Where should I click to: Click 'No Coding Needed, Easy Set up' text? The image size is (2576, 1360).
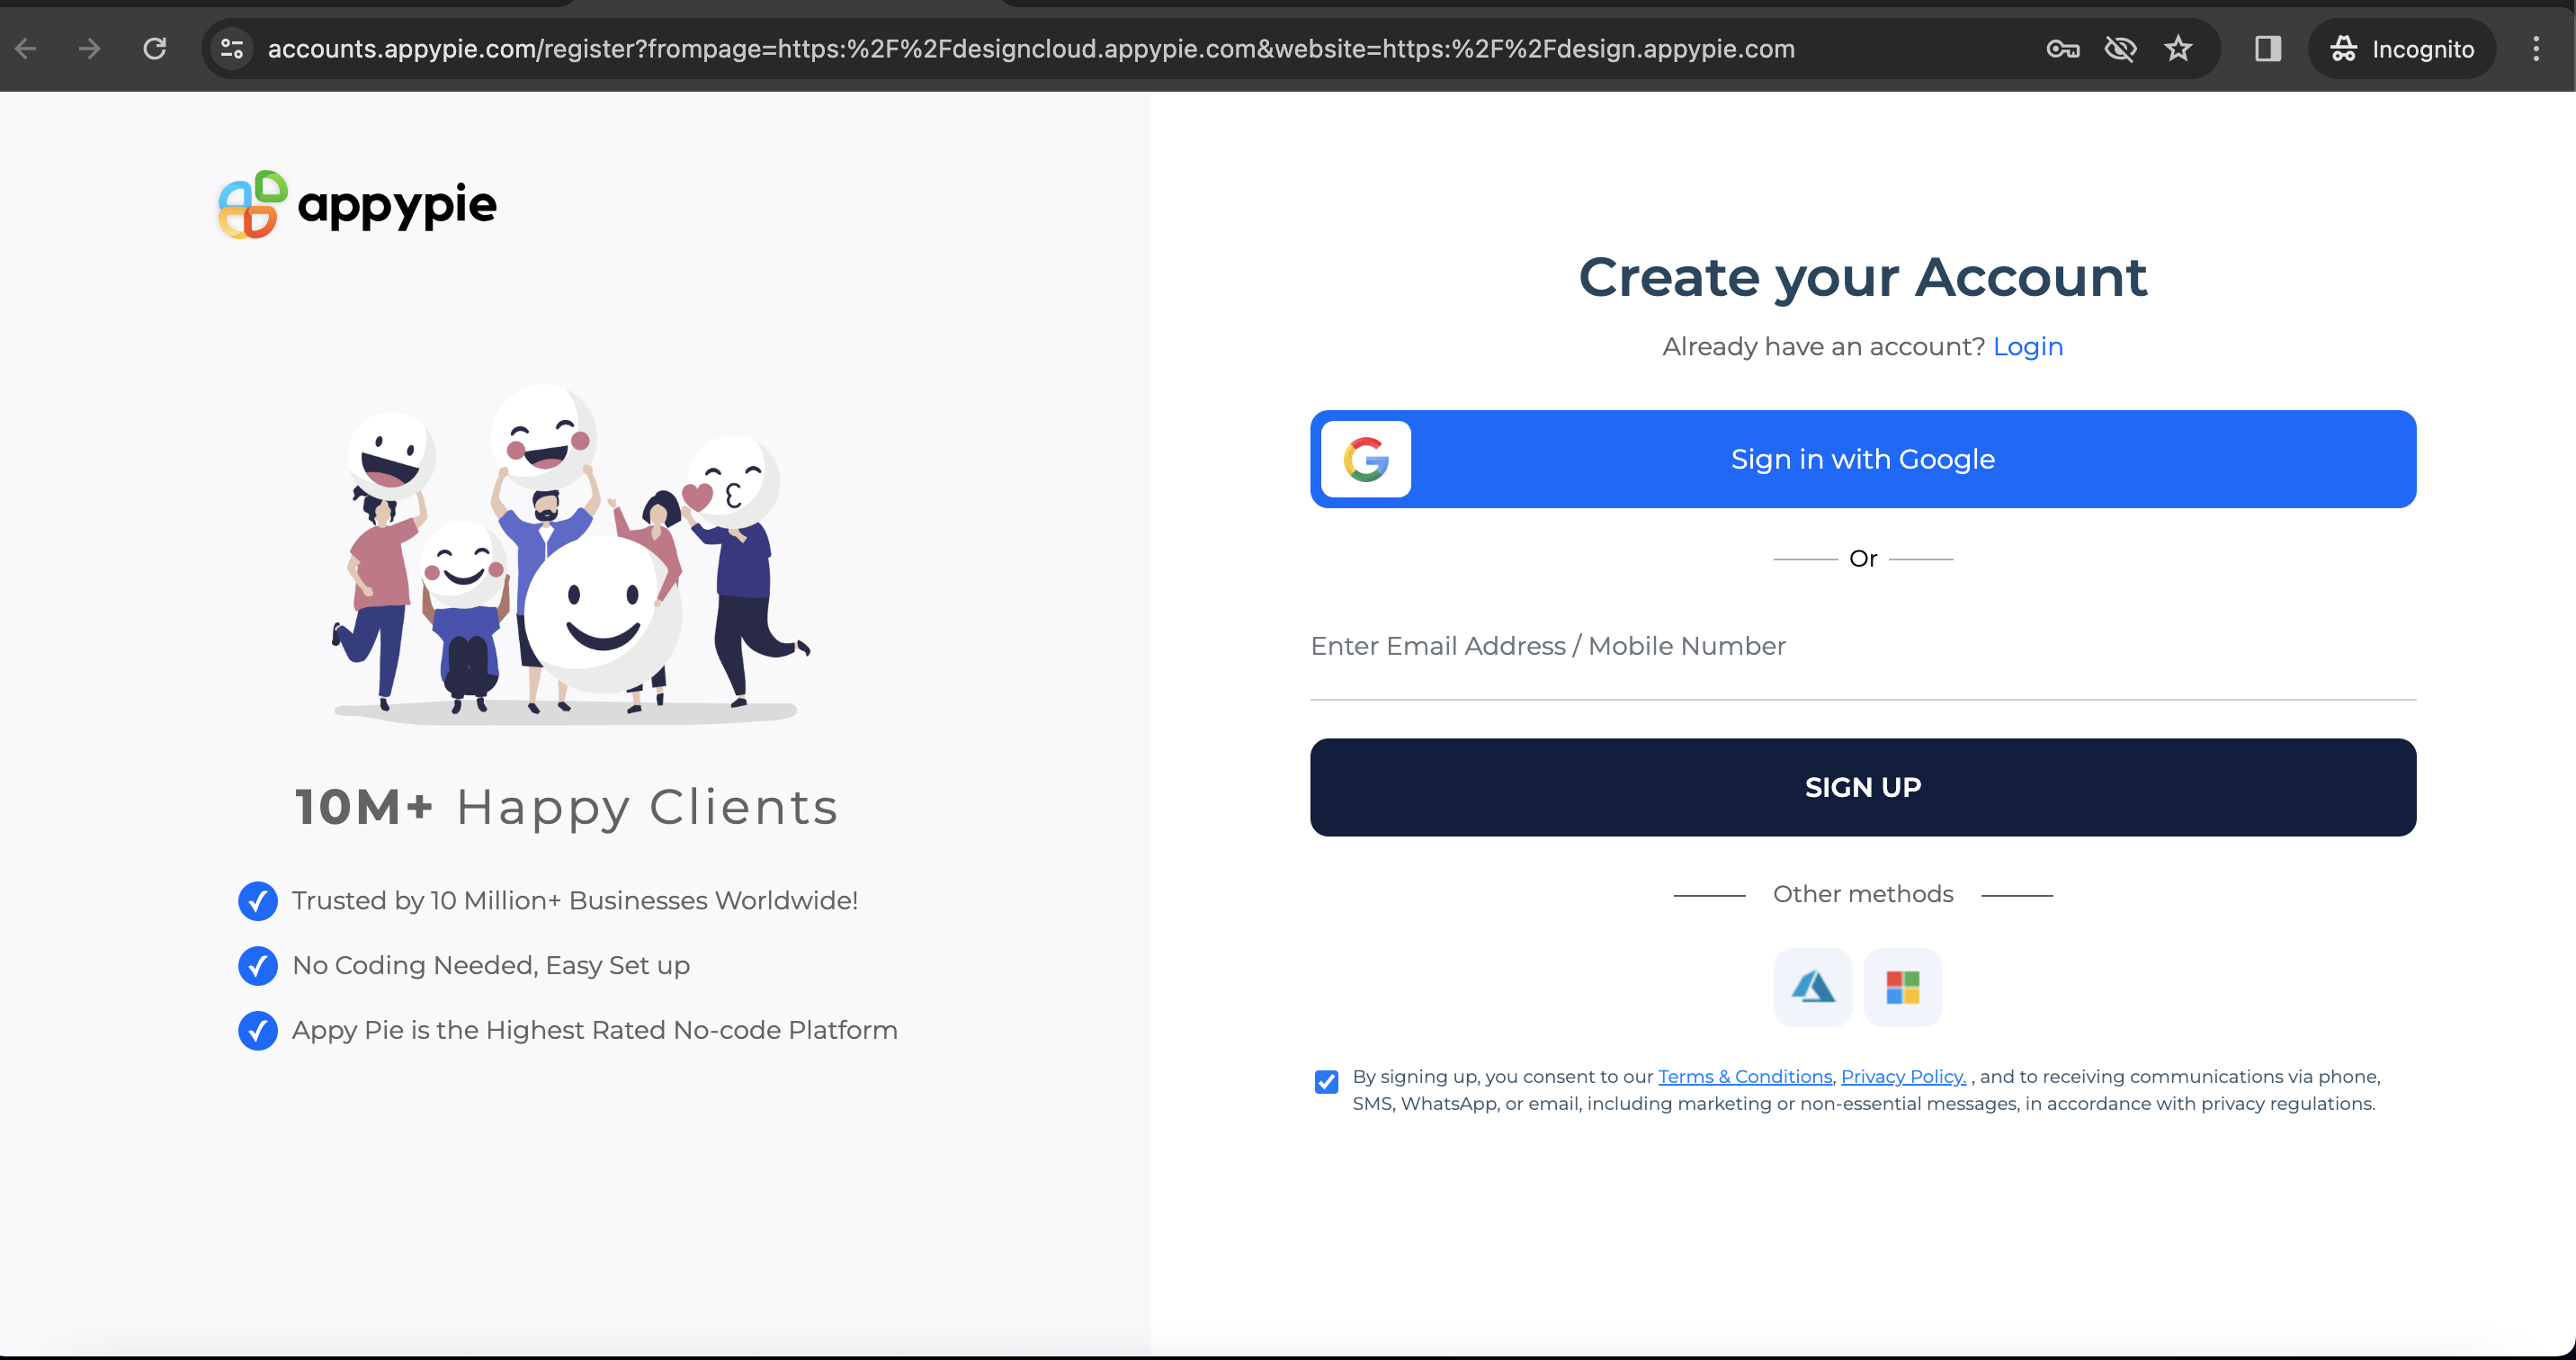point(491,965)
